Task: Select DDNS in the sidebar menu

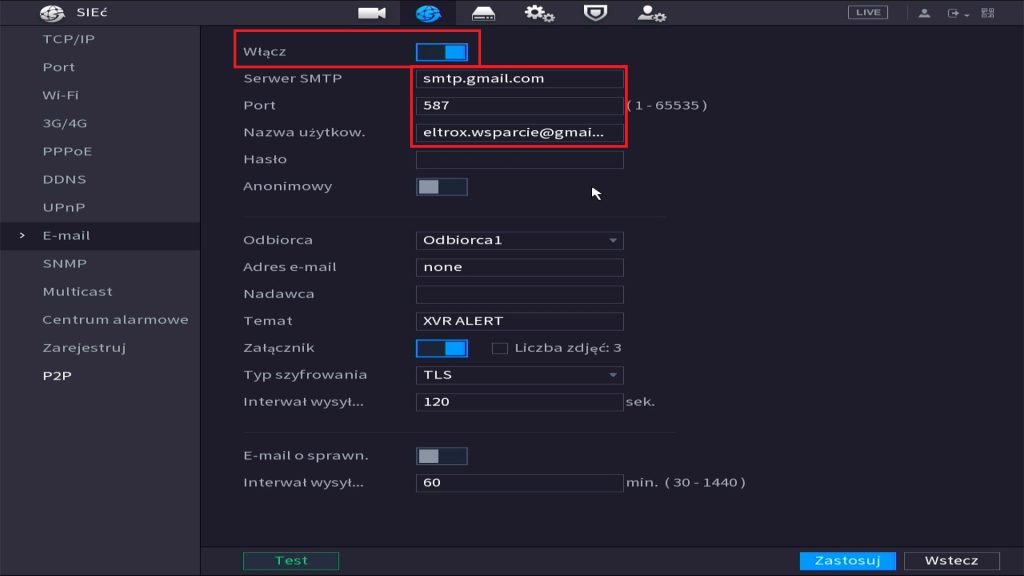Action: 64,180
